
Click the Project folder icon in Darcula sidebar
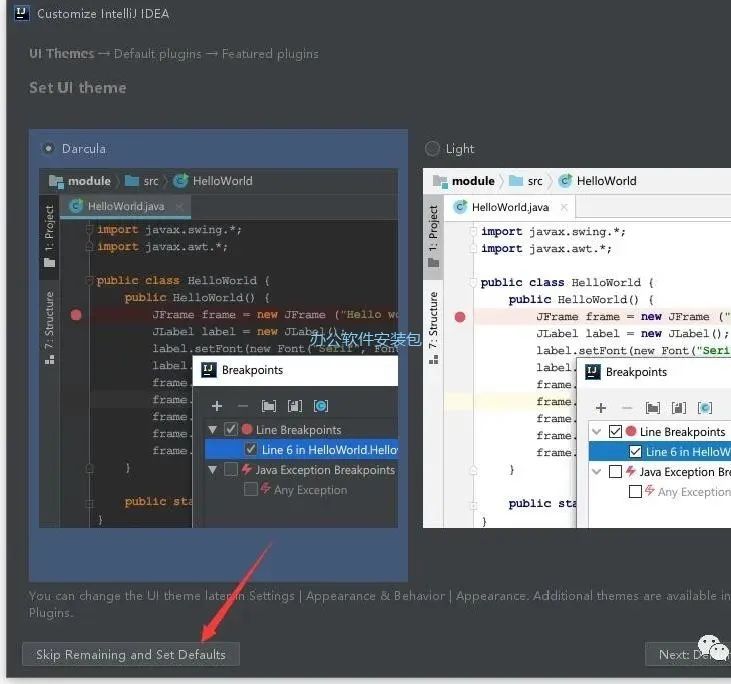[x=49, y=262]
